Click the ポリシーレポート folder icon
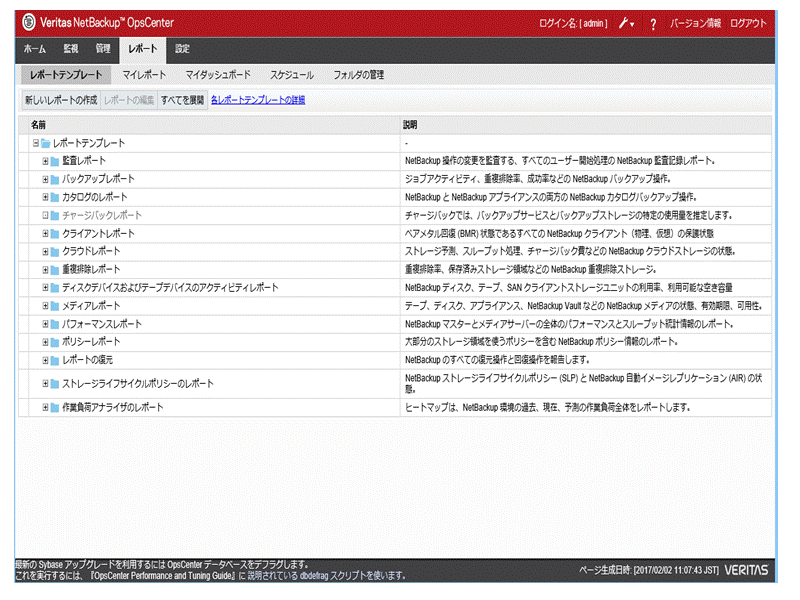Image resolution: width=800 pixels, height=600 pixels. [x=55, y=342]
